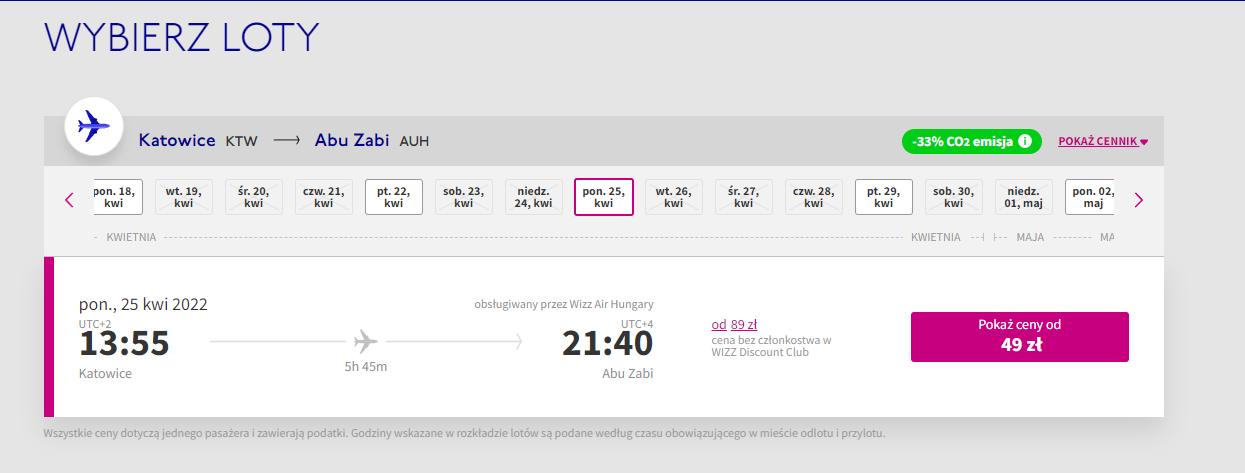Click WIZZ Discount Club membership note
Screen dimensions: 1245x473
[771, 346]
